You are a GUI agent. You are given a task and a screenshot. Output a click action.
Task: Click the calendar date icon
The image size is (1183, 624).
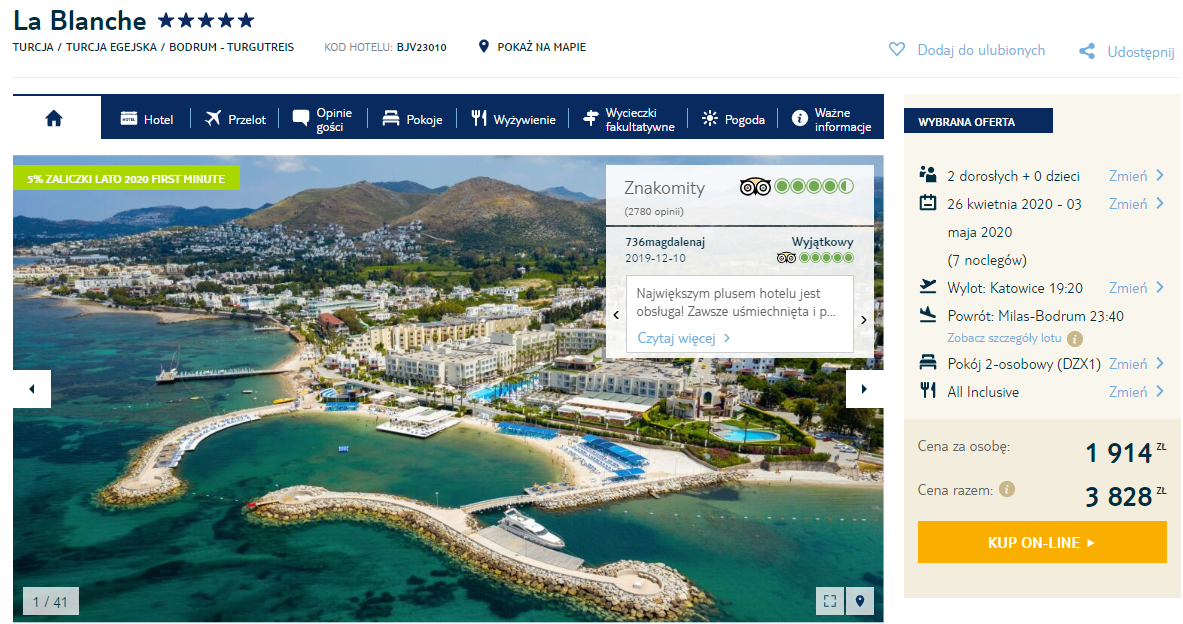(928, 202)
